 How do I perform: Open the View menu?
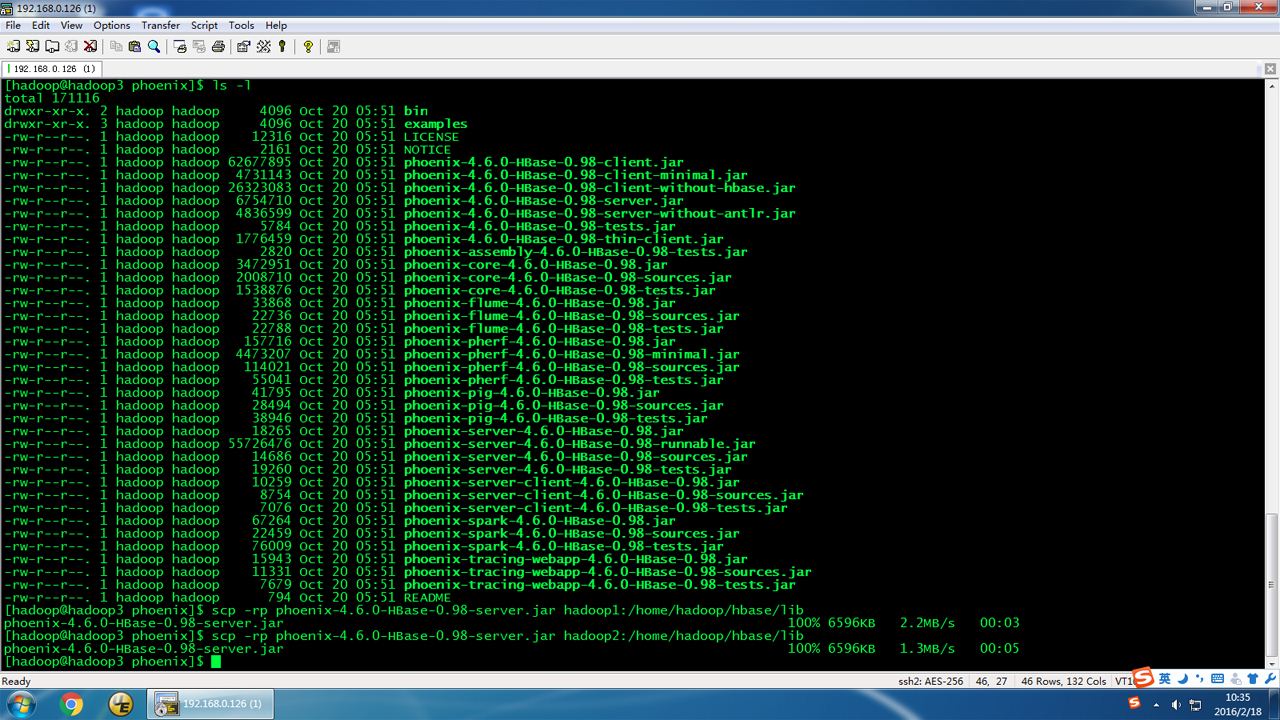pos(72,25)
